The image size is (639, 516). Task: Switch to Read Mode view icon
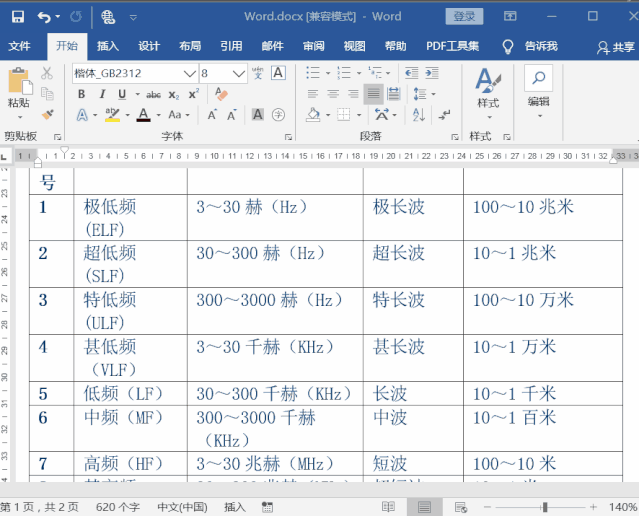388,507
